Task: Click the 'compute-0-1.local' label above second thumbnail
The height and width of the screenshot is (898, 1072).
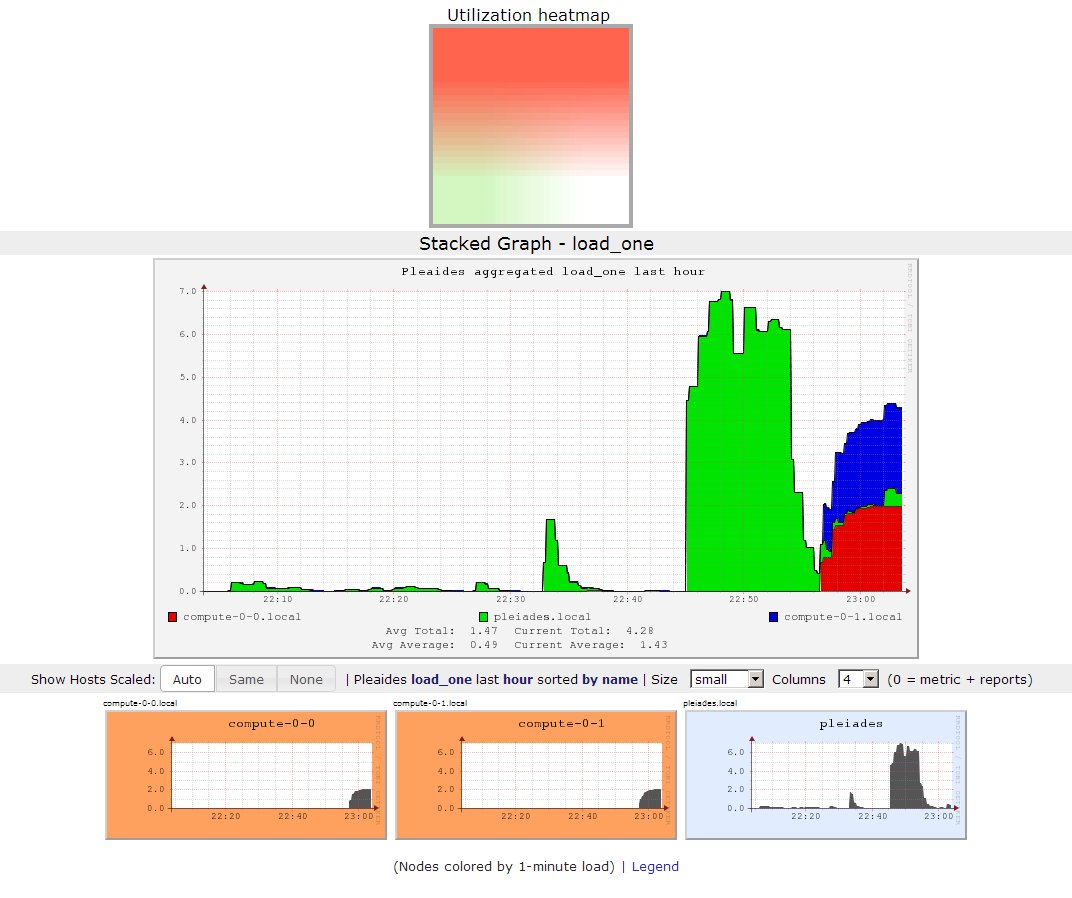Action: 430,703
